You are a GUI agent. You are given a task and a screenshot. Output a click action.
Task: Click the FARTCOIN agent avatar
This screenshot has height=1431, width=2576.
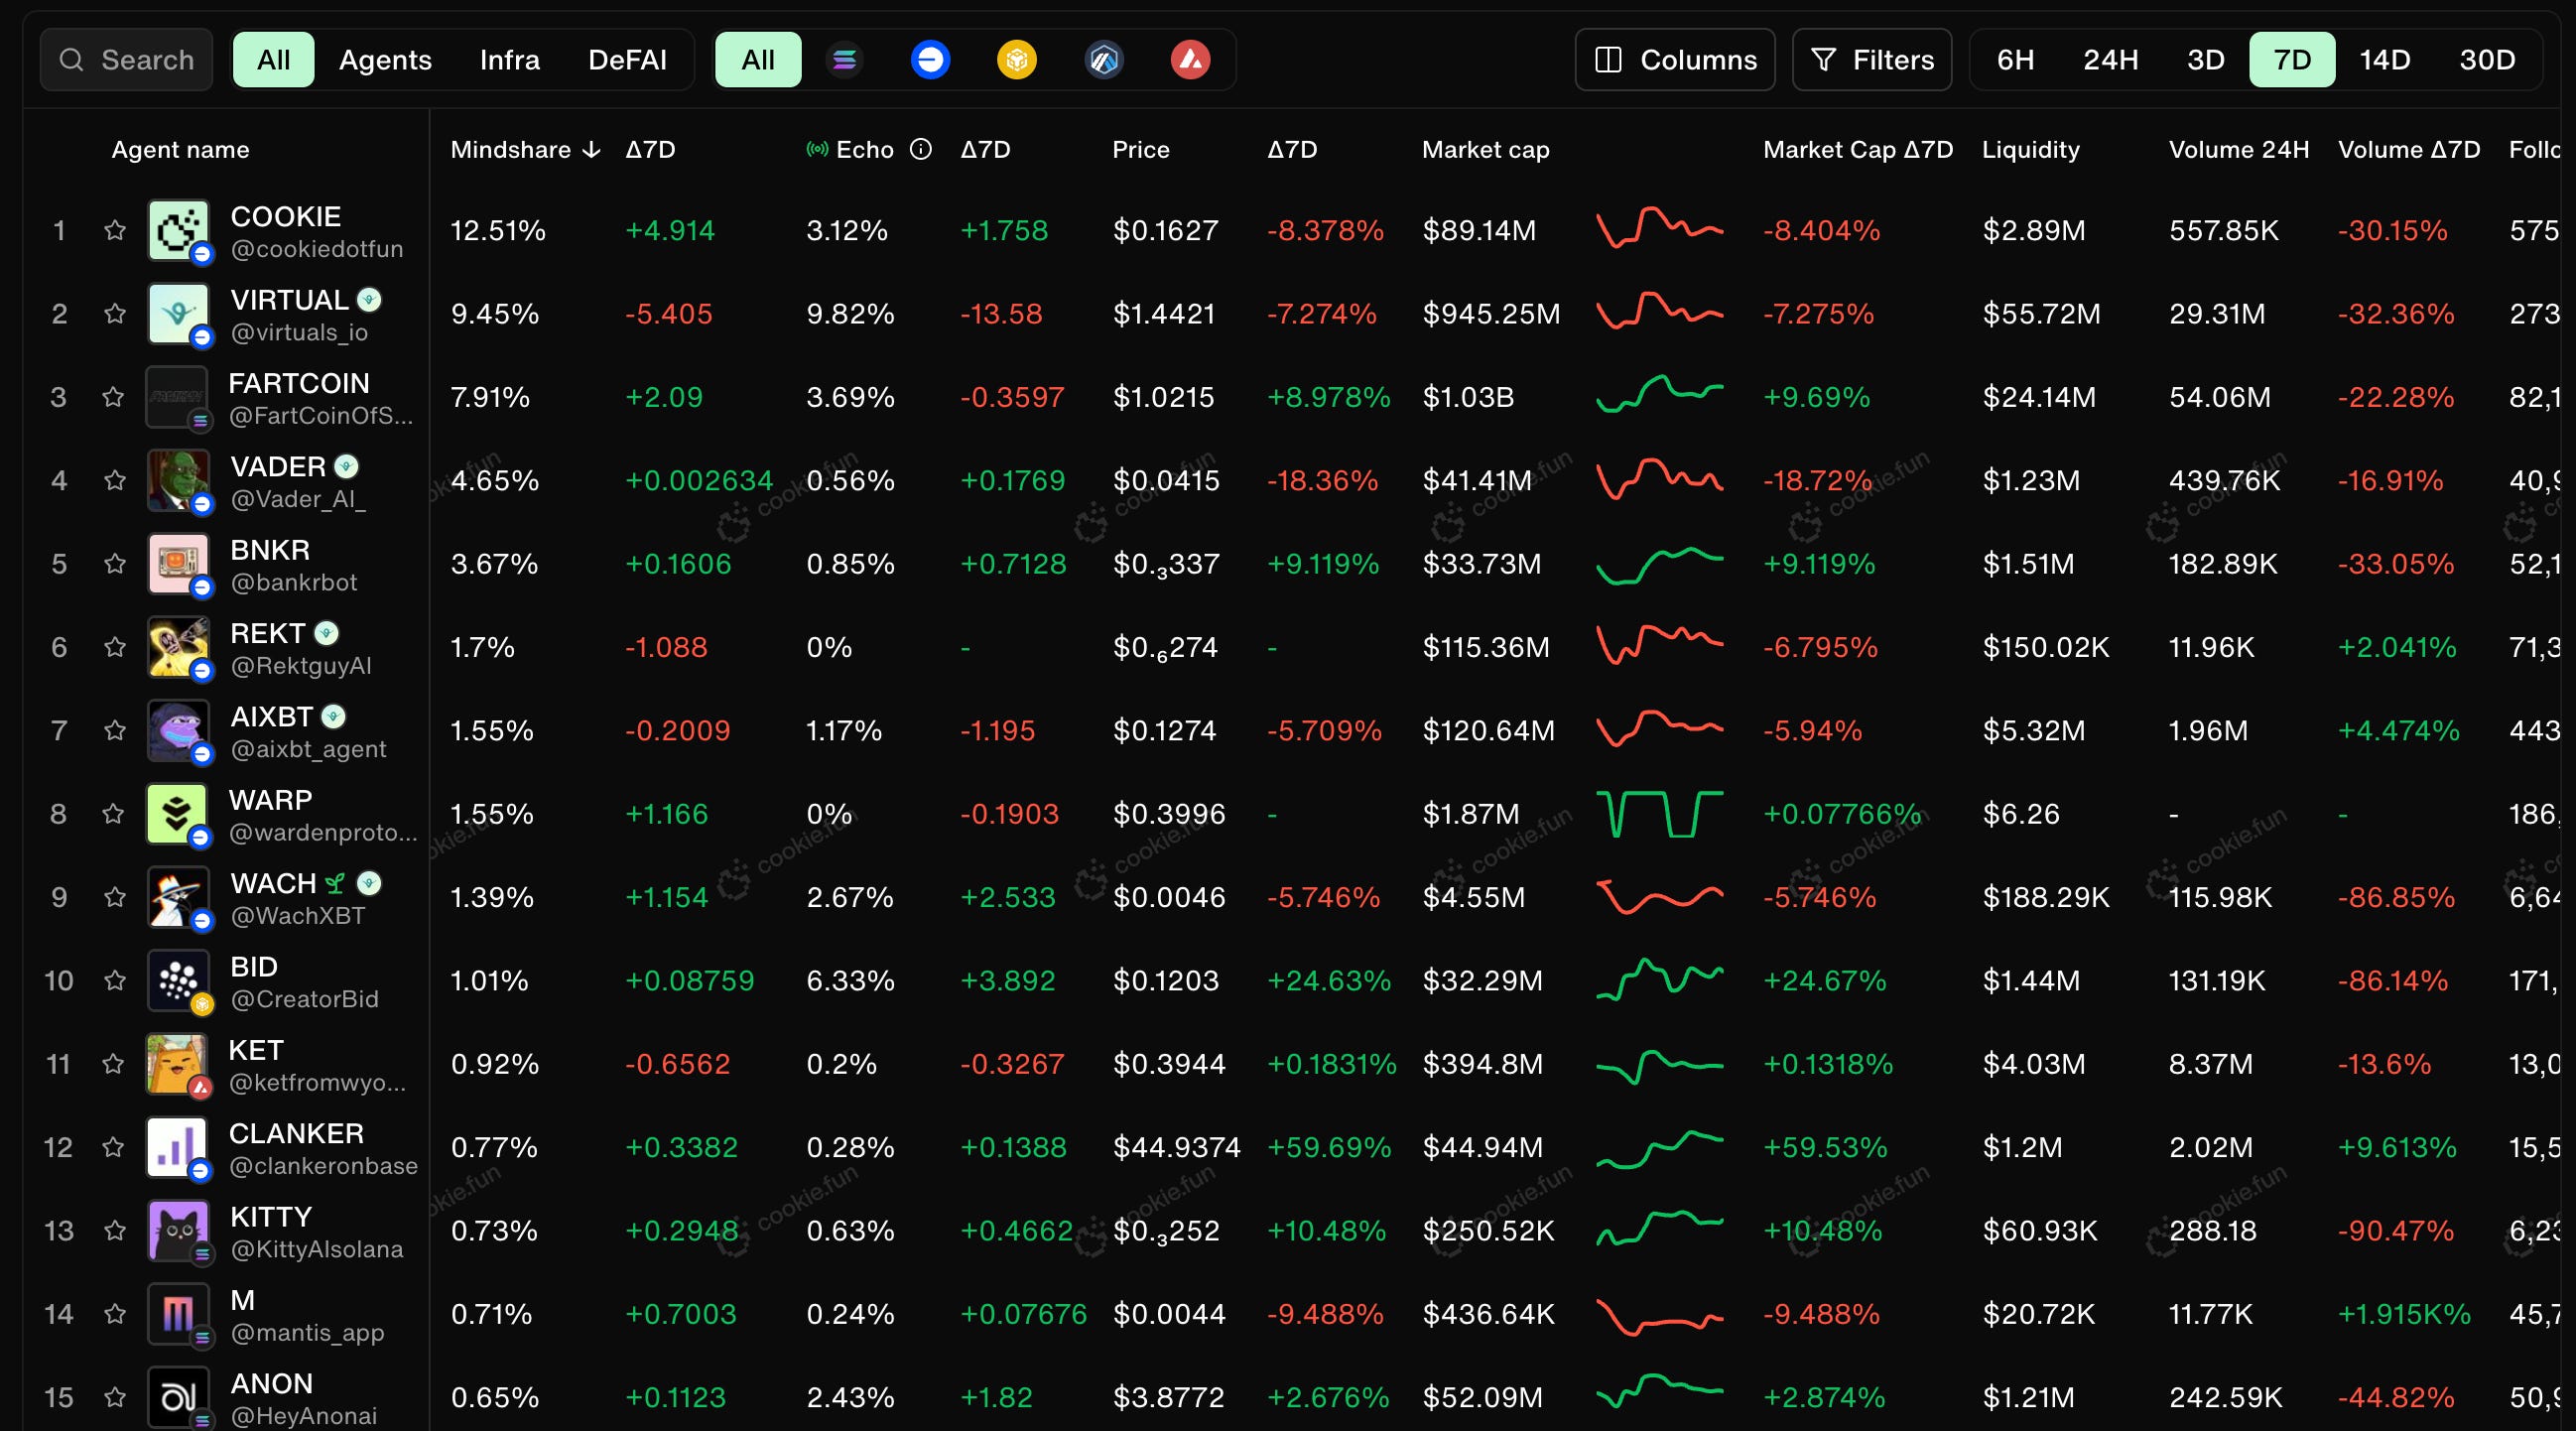click(x=177, y=397)
